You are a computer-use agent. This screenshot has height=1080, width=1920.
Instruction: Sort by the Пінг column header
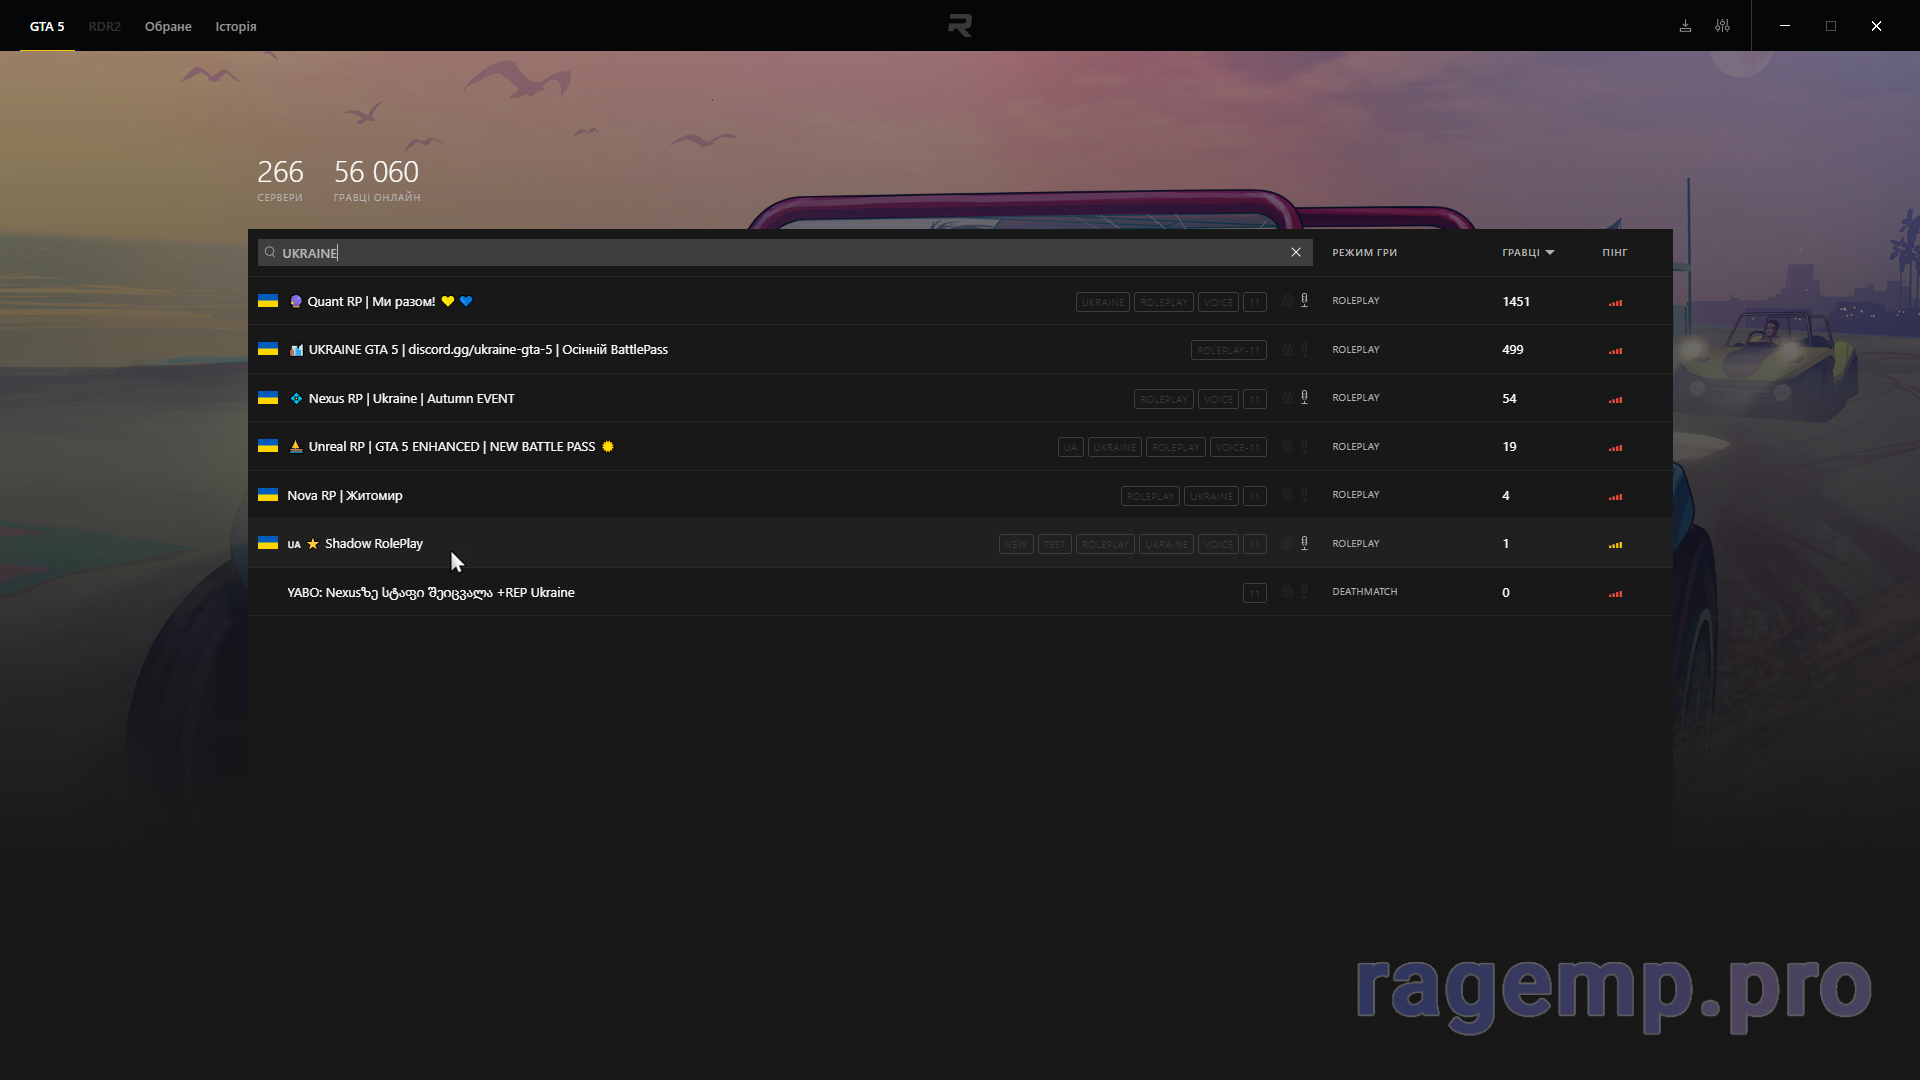(1614, 253)
